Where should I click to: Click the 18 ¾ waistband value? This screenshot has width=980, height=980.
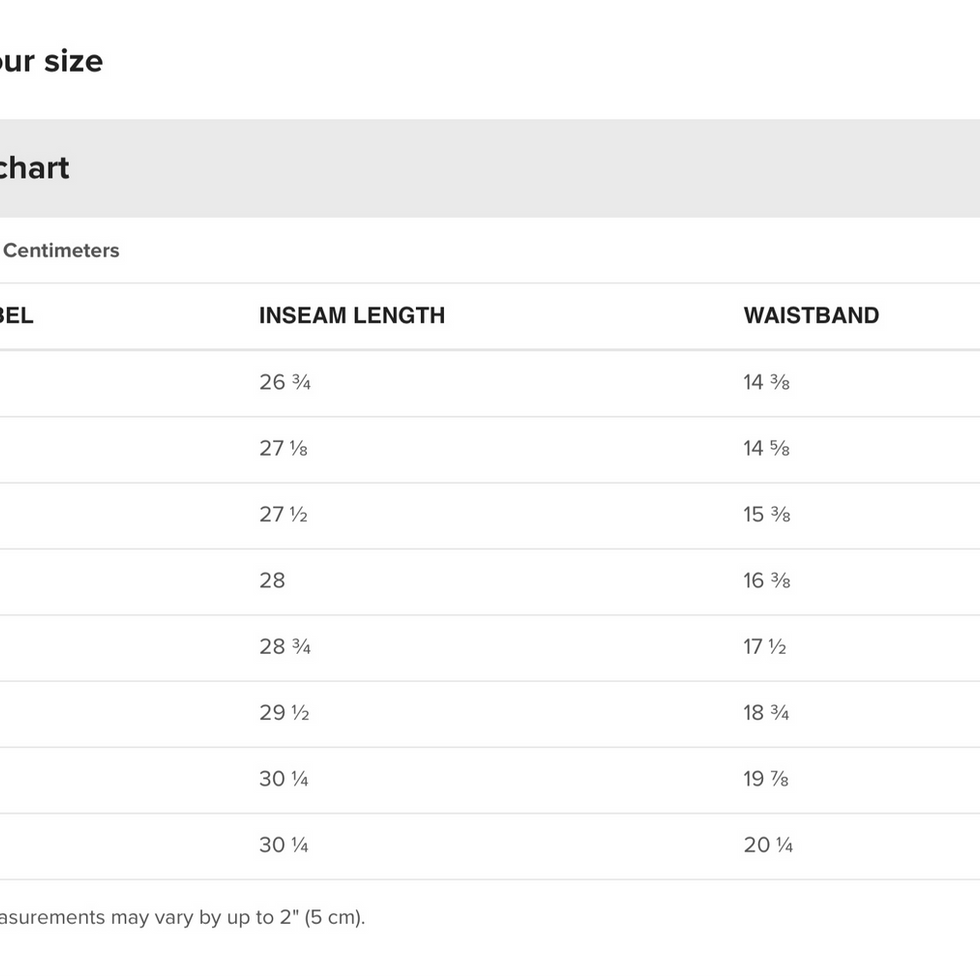click(766, 712)
